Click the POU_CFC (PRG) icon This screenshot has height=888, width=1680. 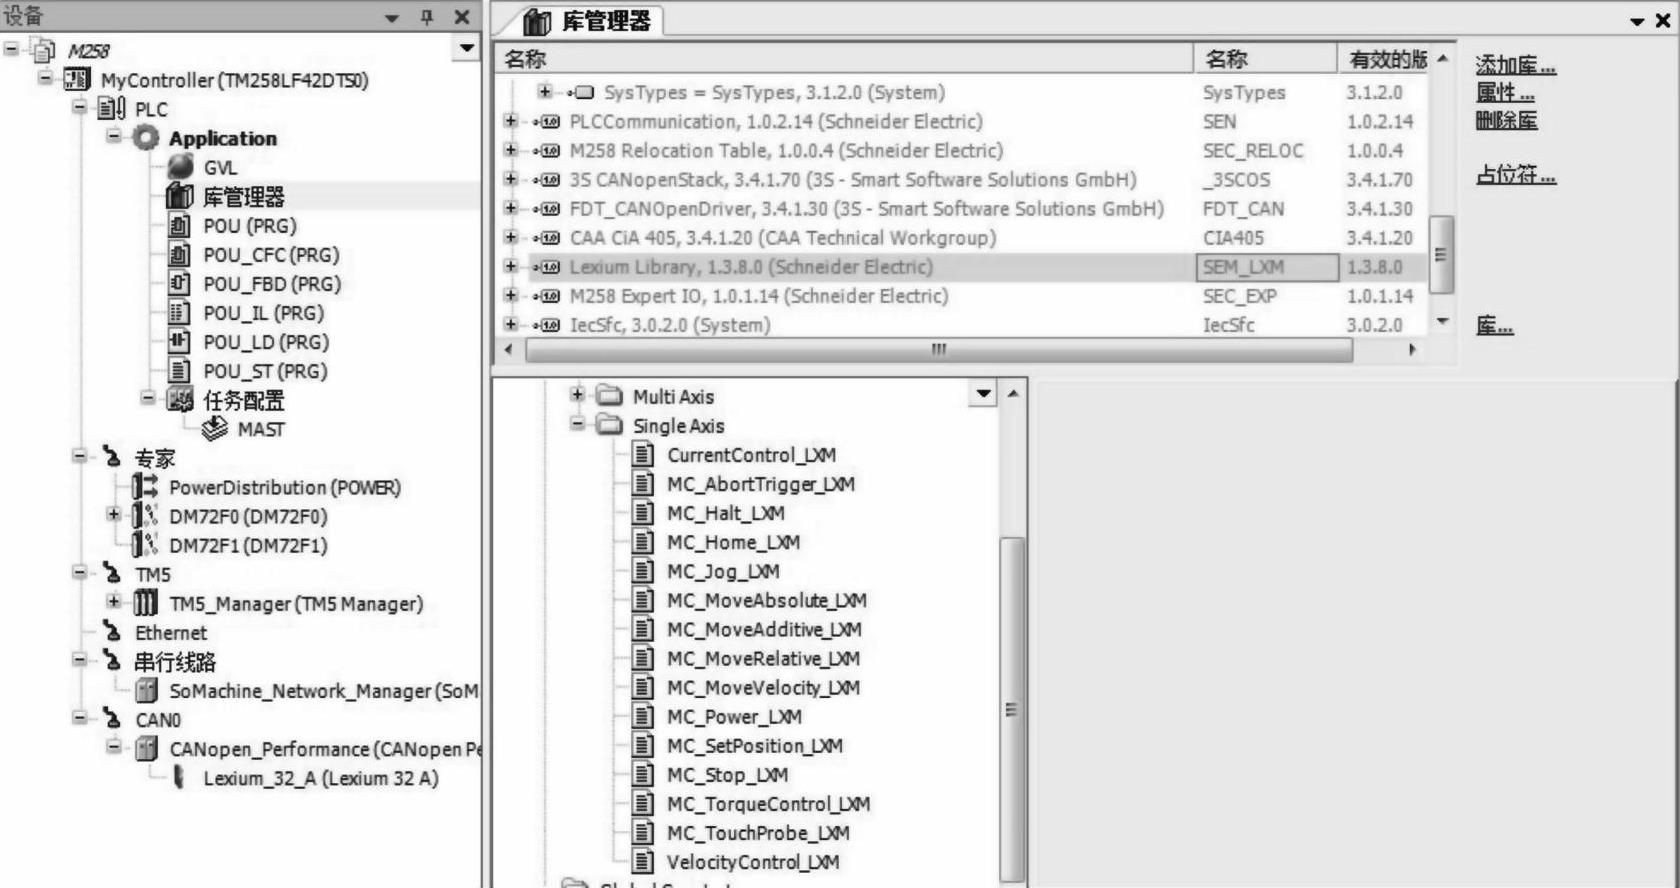click(180, 254)
